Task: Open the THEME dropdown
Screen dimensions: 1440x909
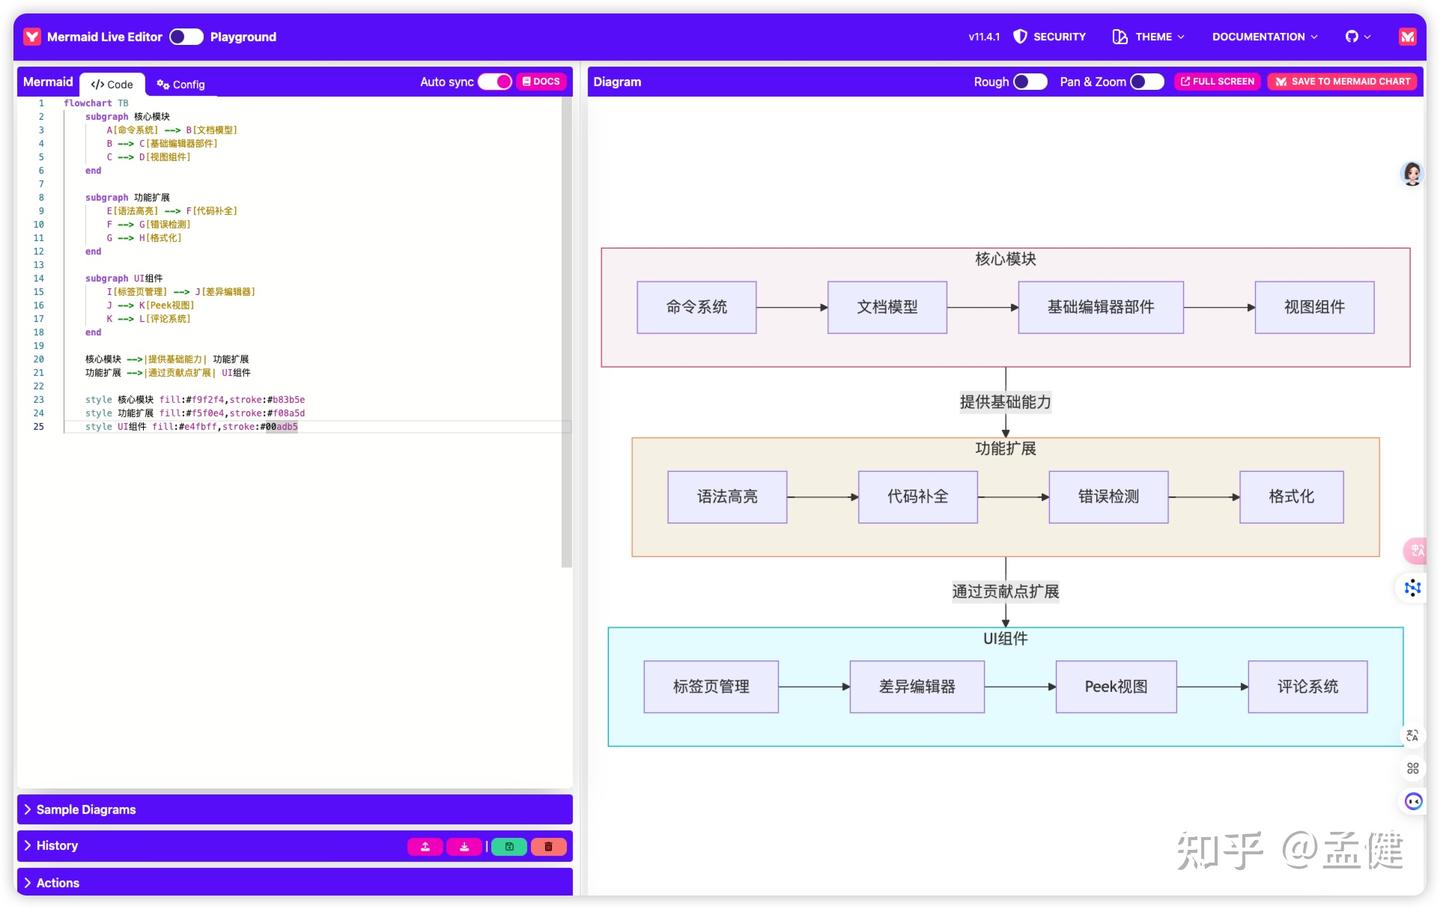Action: pos(1148,36)
